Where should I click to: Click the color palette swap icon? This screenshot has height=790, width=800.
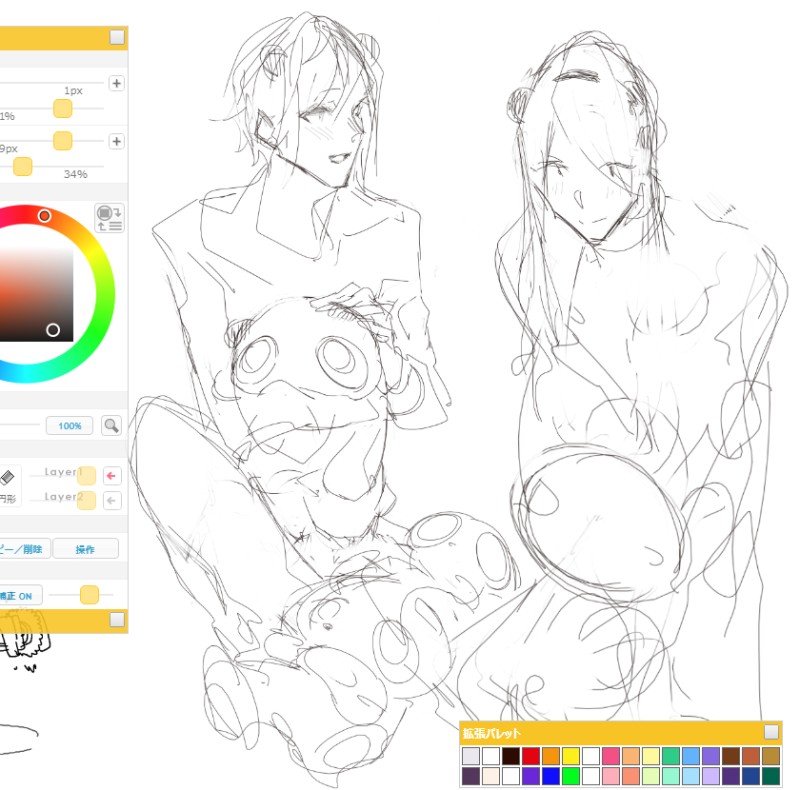(109, 218)
